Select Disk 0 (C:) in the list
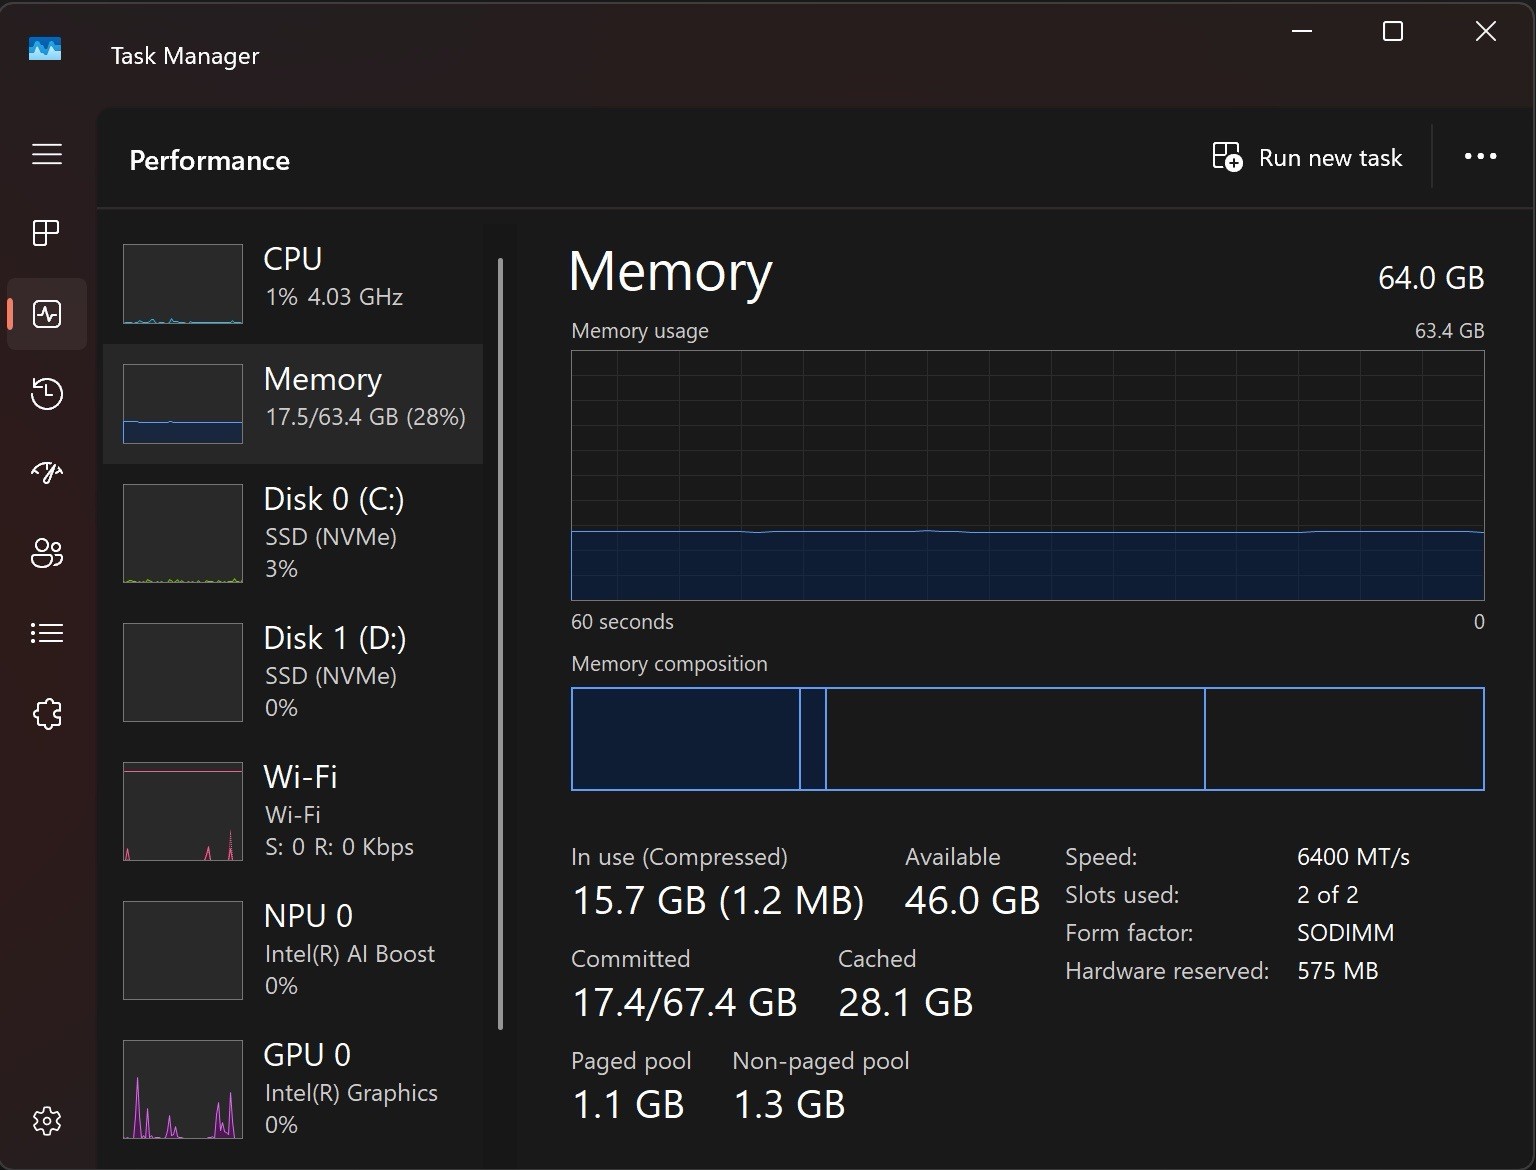The width and height of the screenshot is (1536, 1170). (293, 533)
